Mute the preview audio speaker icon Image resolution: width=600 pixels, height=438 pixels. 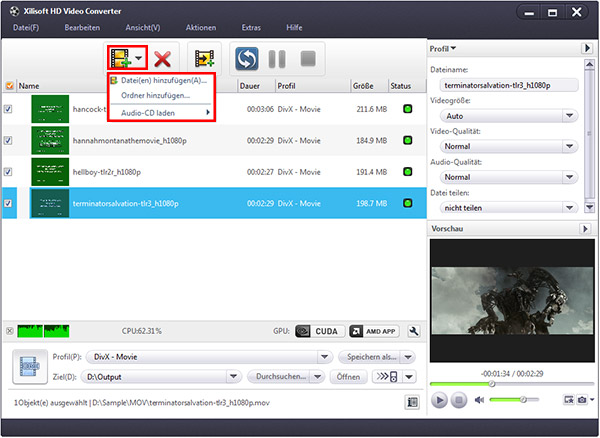(479, 400)
